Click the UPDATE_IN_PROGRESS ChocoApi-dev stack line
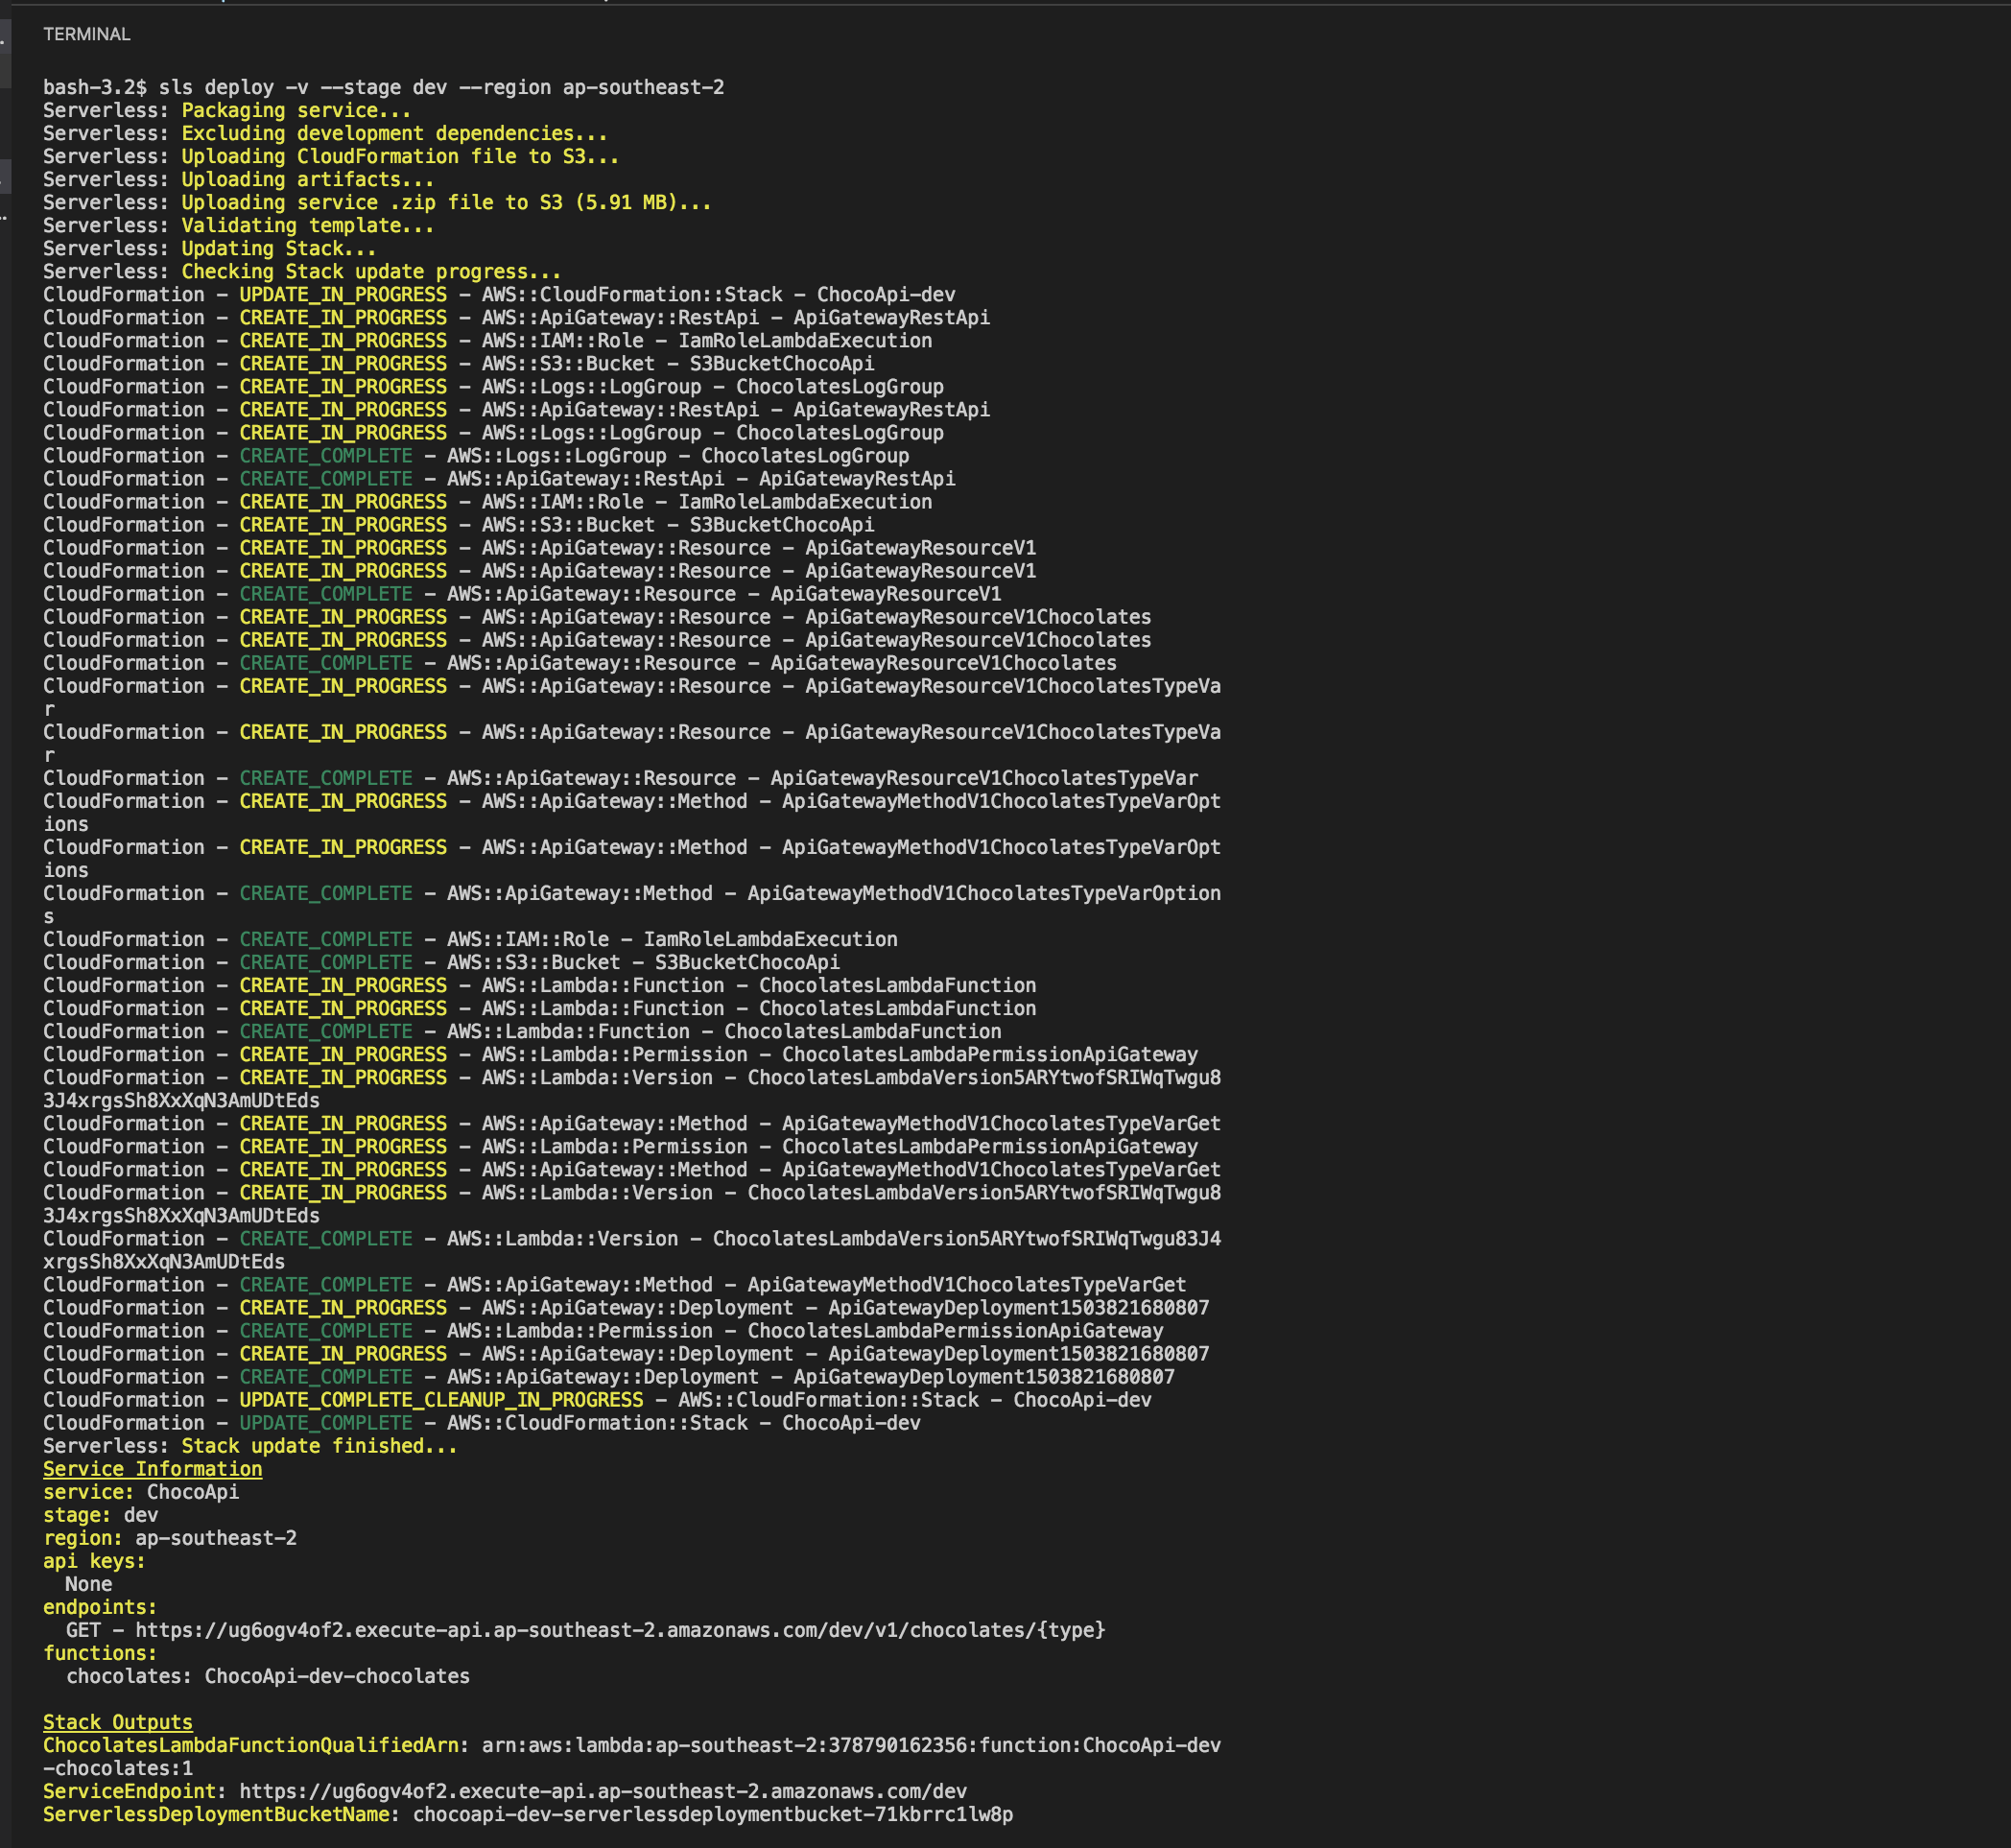The image size is (2011, 1848). (499, 294)
